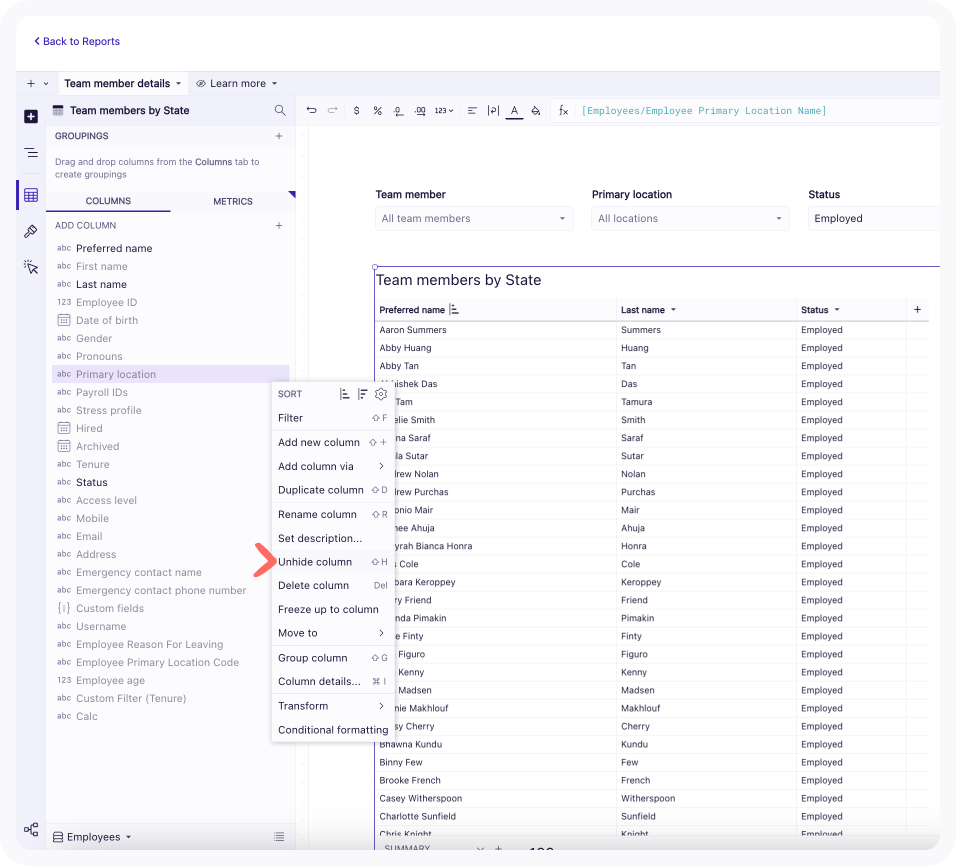Choose Duplicate column menu item
The image size is (956, 866).
pyautogui.click(x=332, y=490)
